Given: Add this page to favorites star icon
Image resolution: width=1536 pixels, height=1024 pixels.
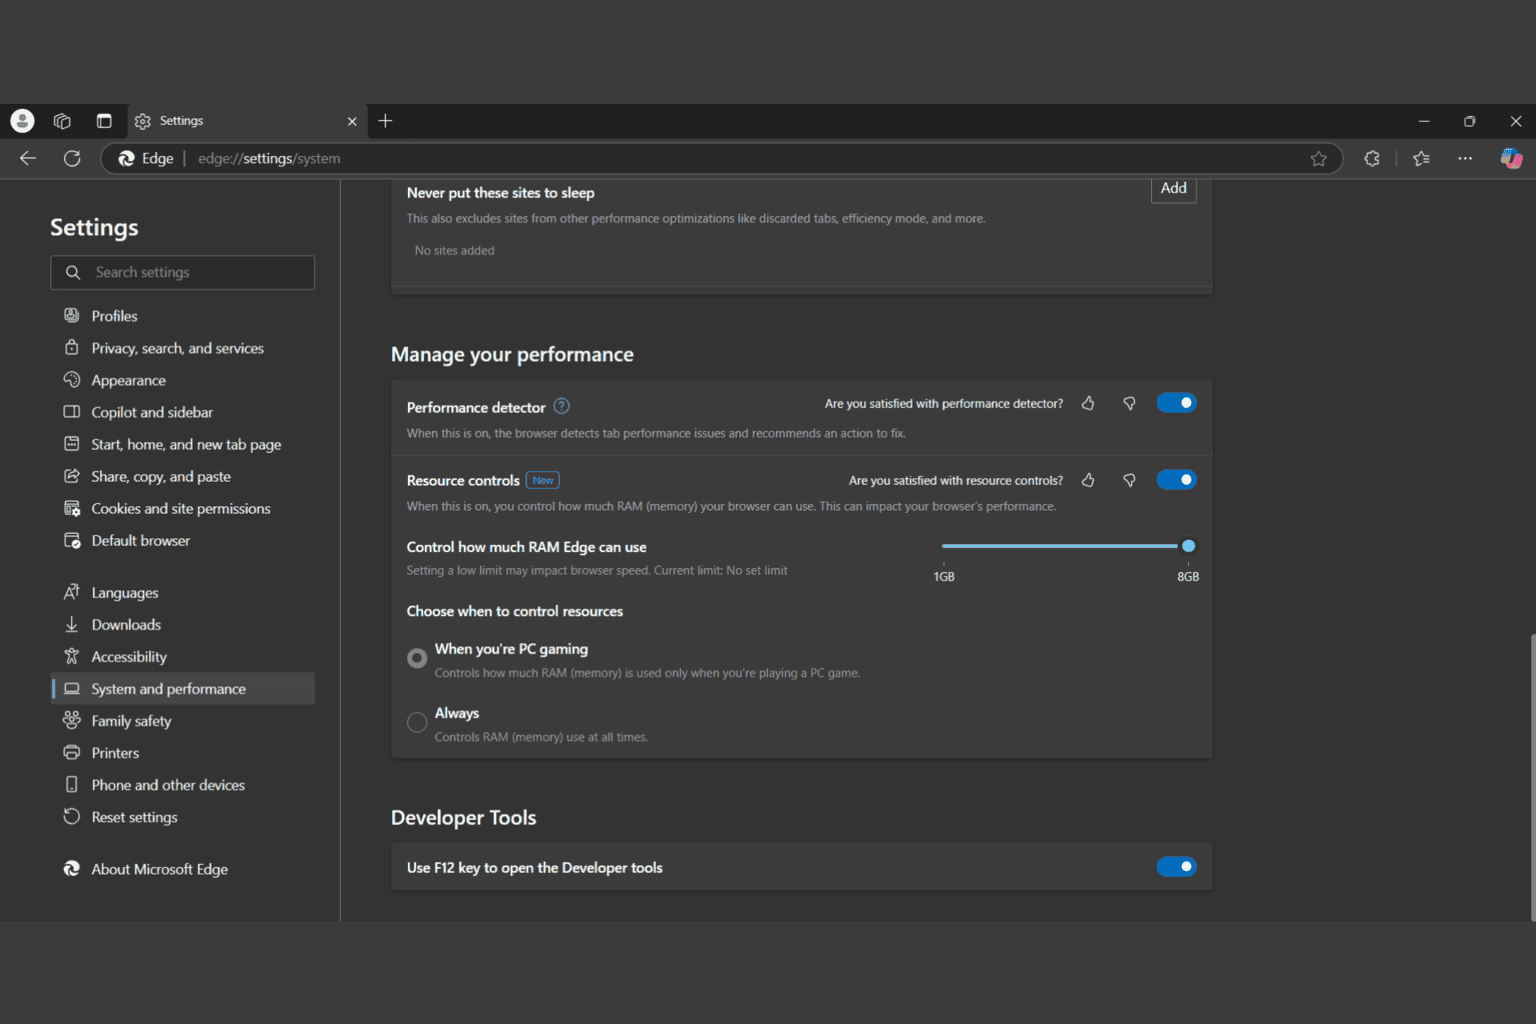Looking at the screenshot, I should coord(1319,158).
